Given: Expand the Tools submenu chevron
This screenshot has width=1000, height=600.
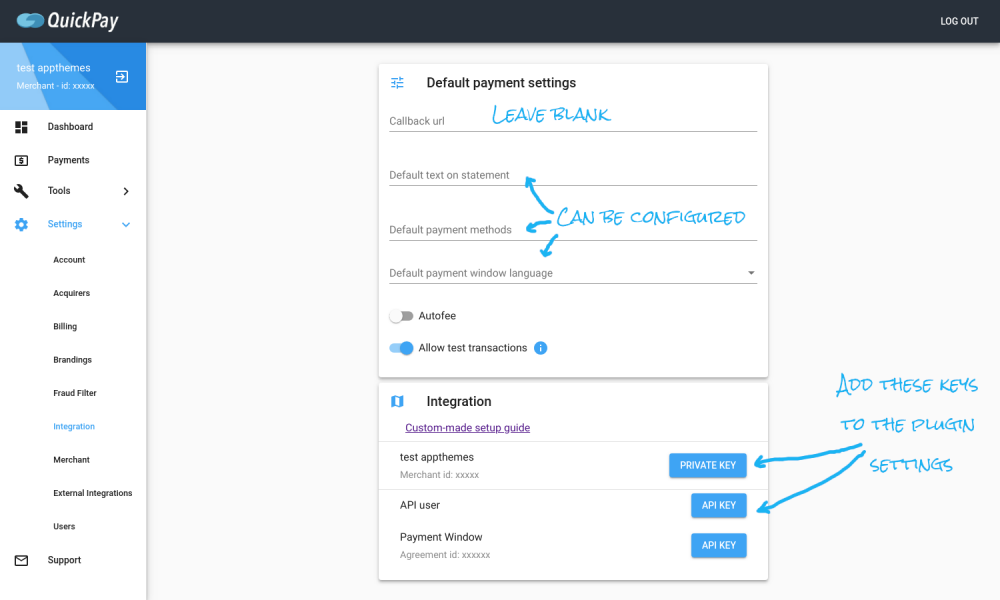Looking at the screenshot, I should 126,191.
